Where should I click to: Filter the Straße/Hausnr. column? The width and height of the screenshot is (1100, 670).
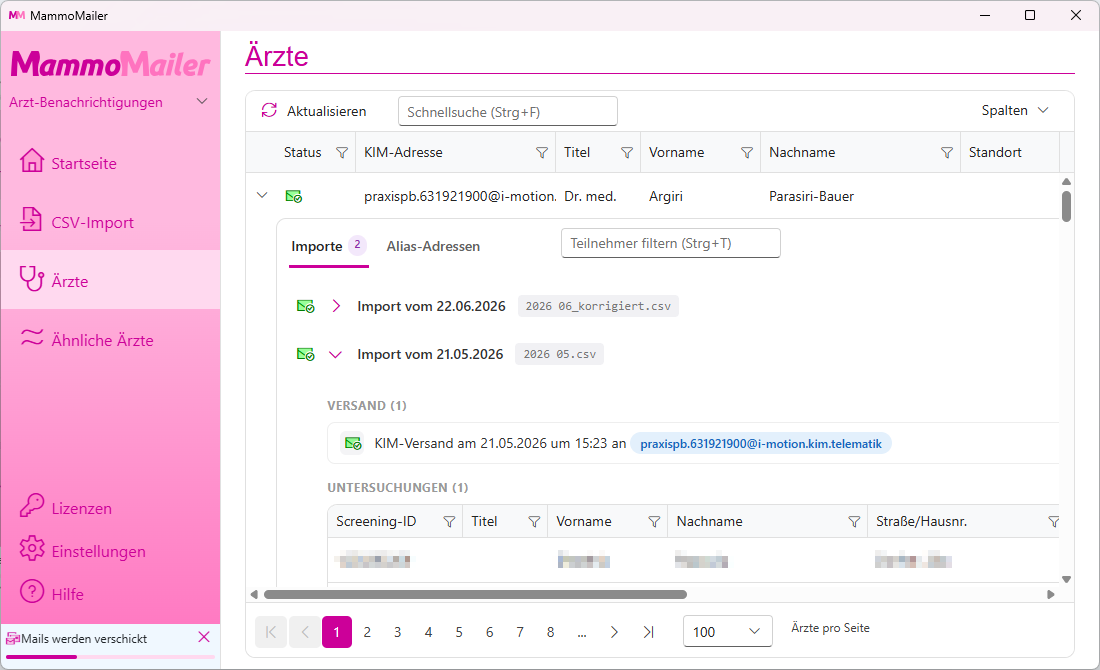(1054, 521)
